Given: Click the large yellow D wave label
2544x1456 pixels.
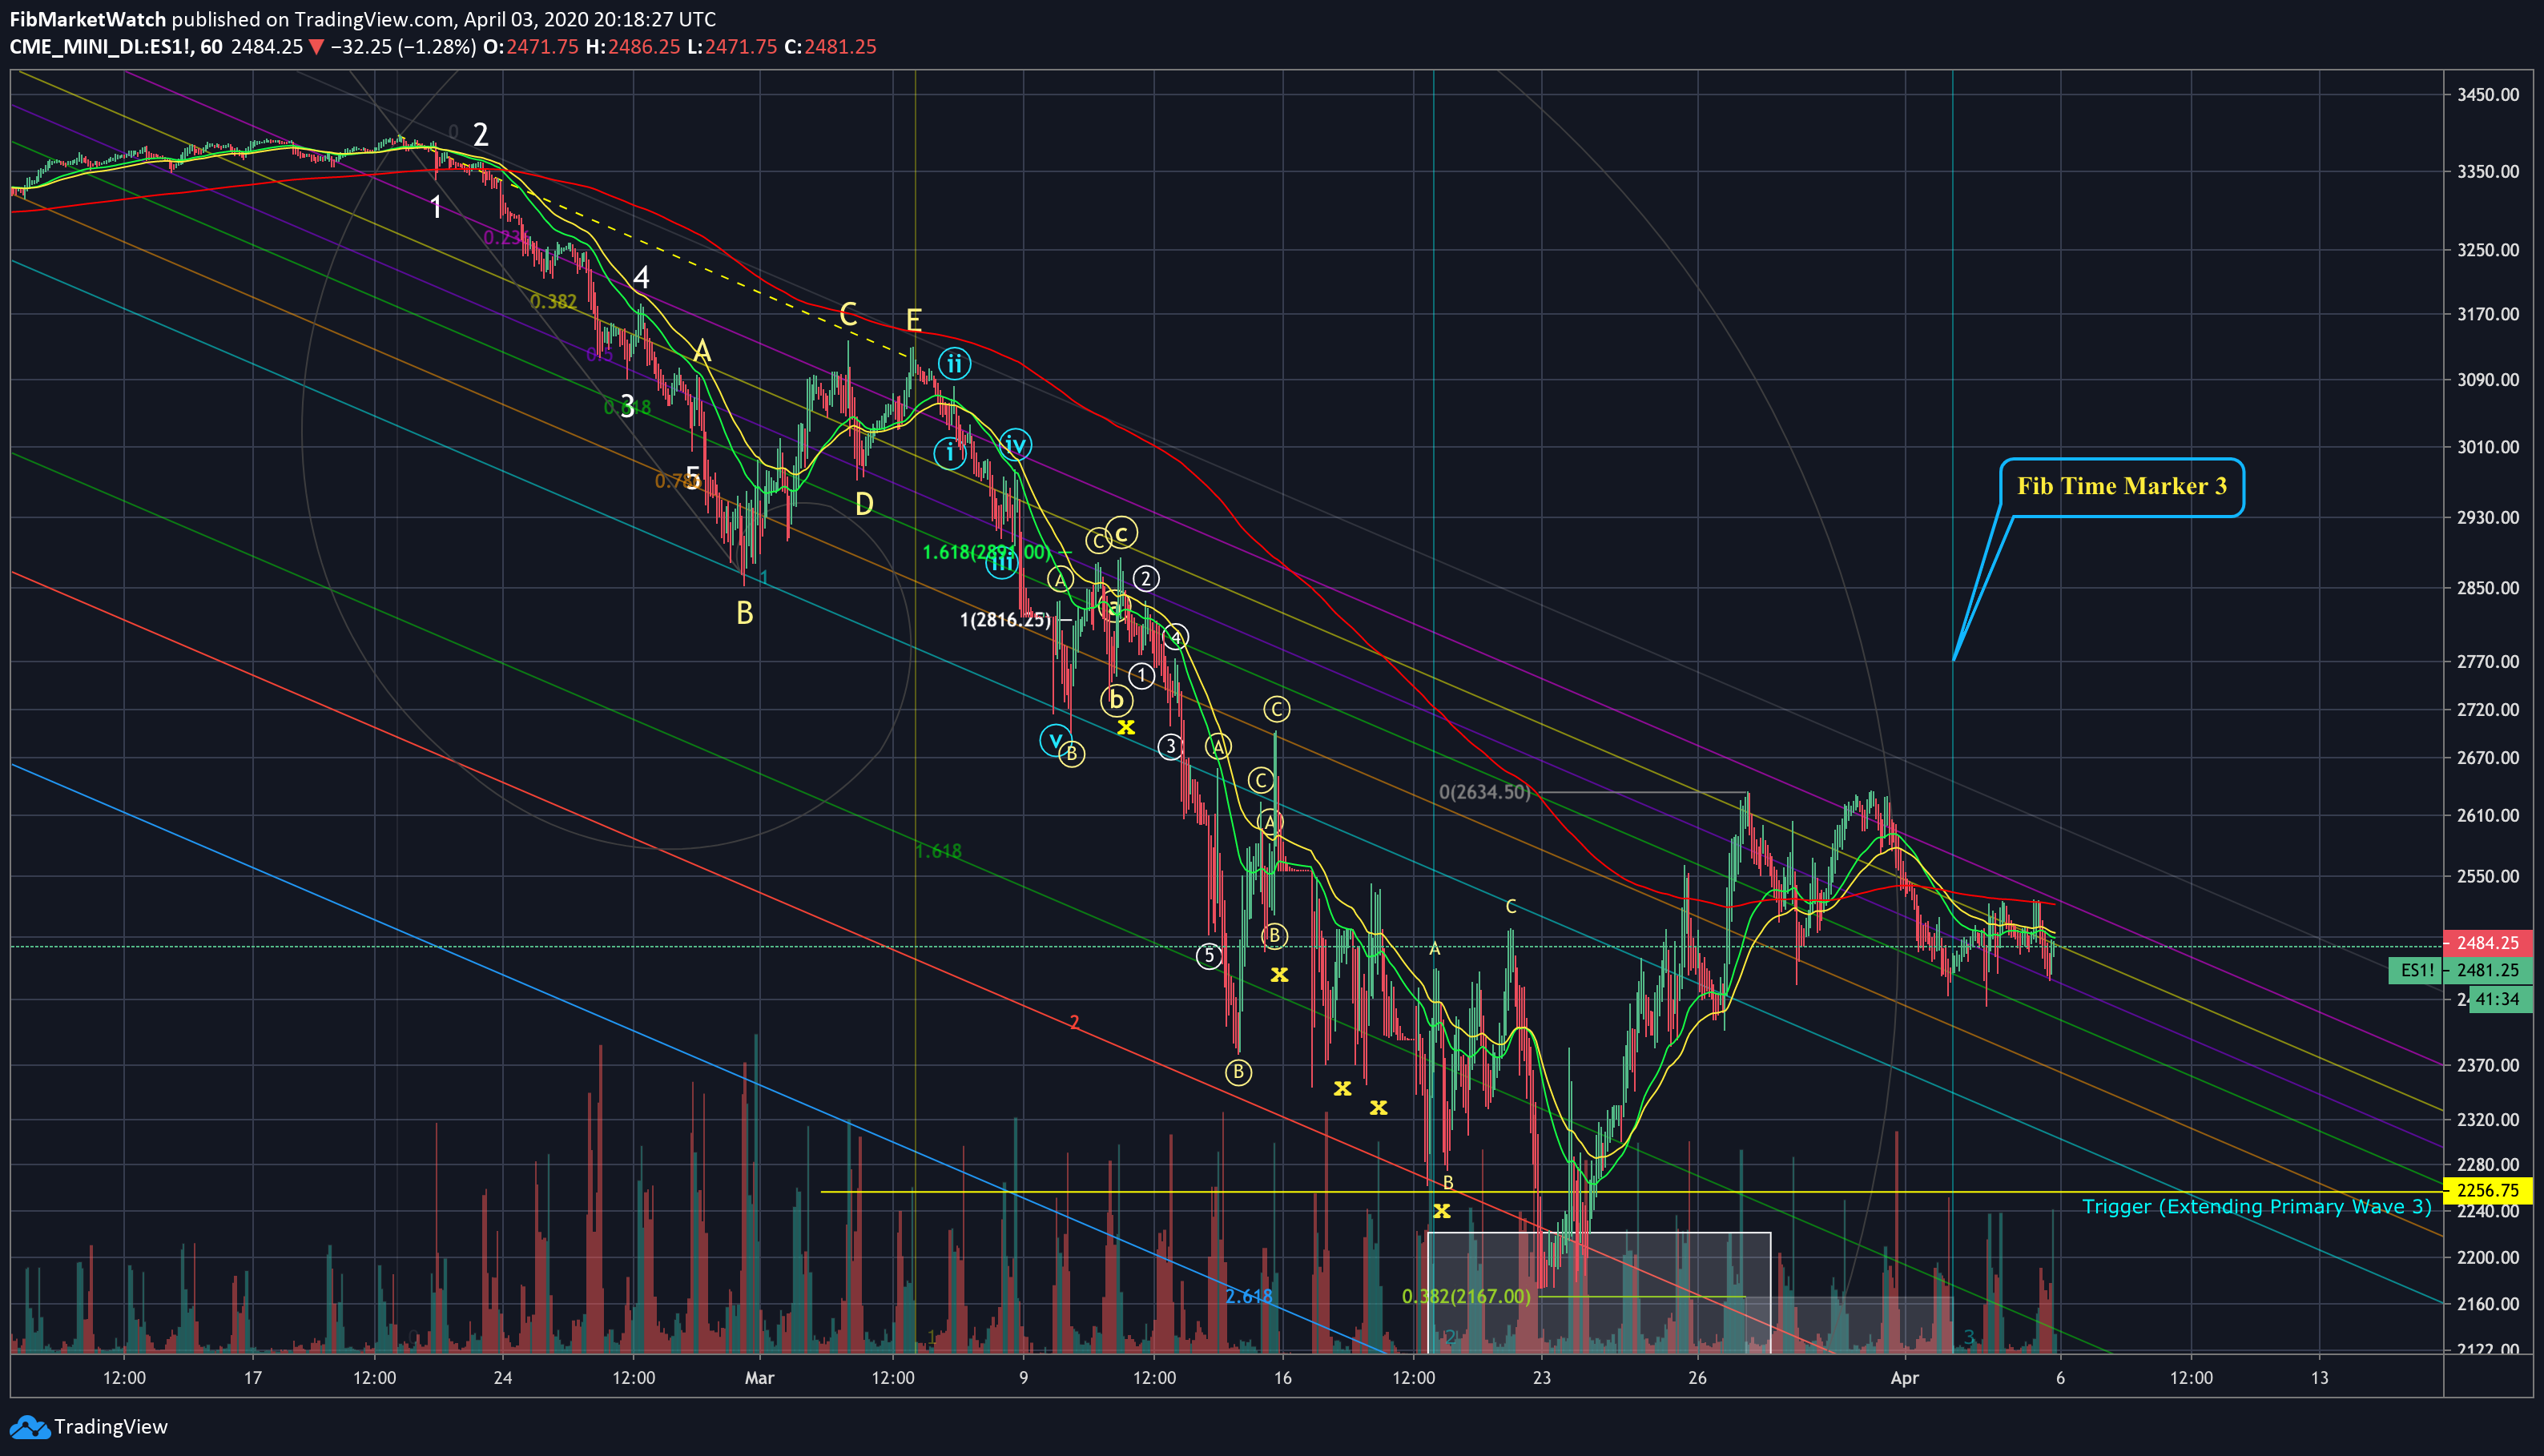Looking at the screenshot, I should [x=864, y=504].
